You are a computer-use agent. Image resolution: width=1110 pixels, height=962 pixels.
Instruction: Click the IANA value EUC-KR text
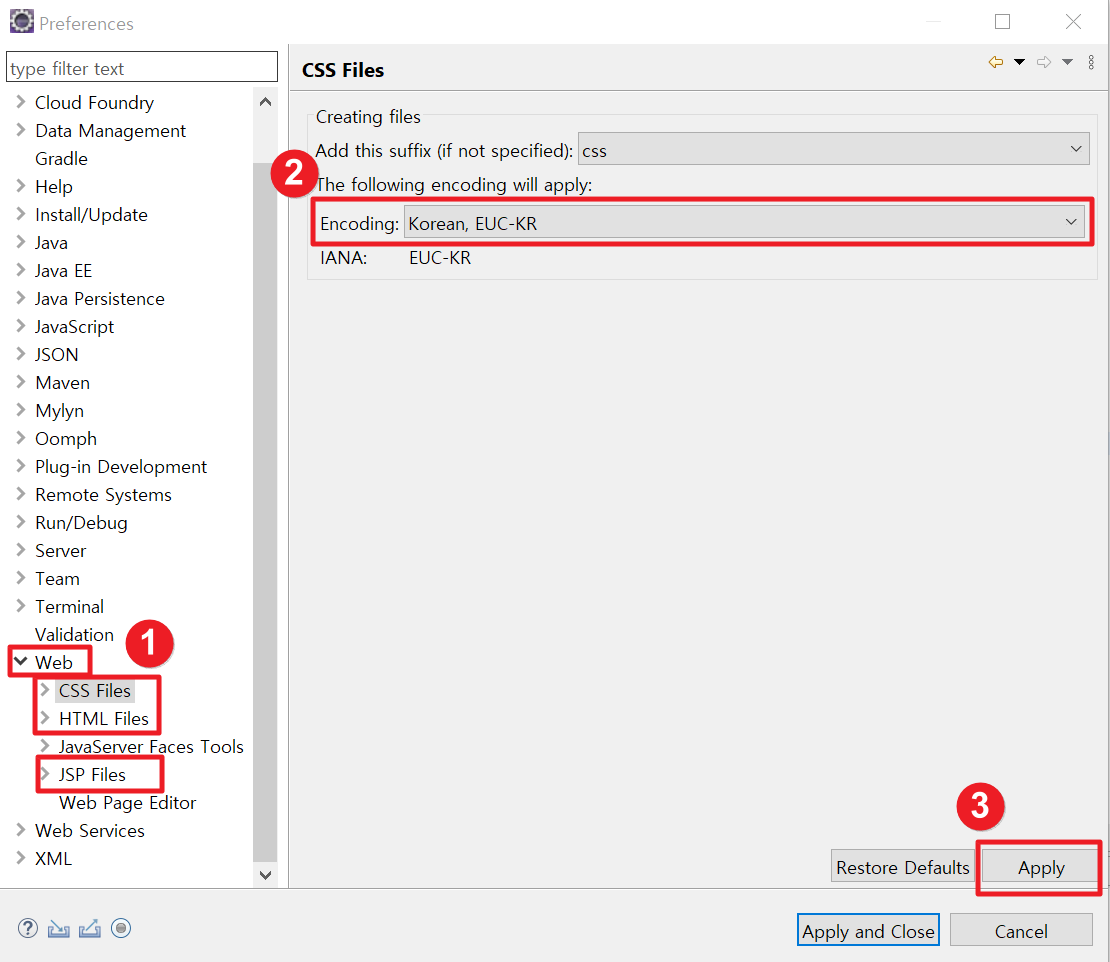[x=440, y=258]
